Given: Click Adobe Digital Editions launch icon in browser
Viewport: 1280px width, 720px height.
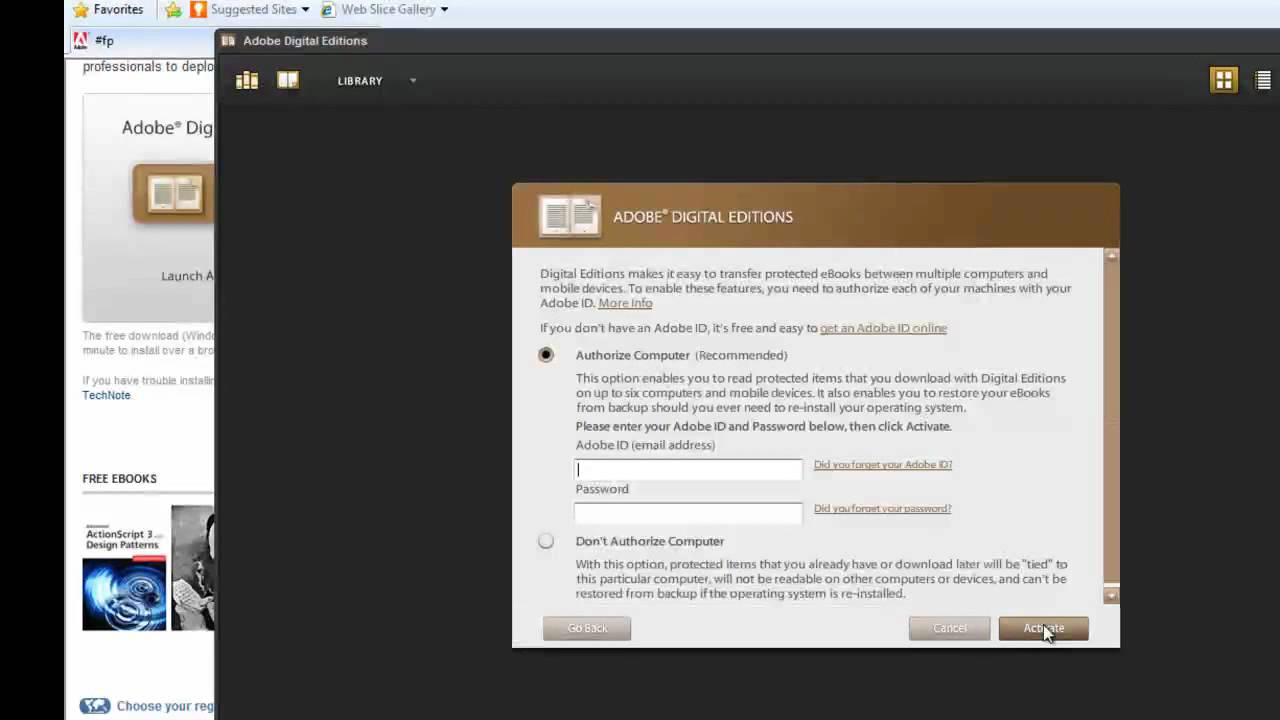Looking at the screenshot, I should pos(174,193).
